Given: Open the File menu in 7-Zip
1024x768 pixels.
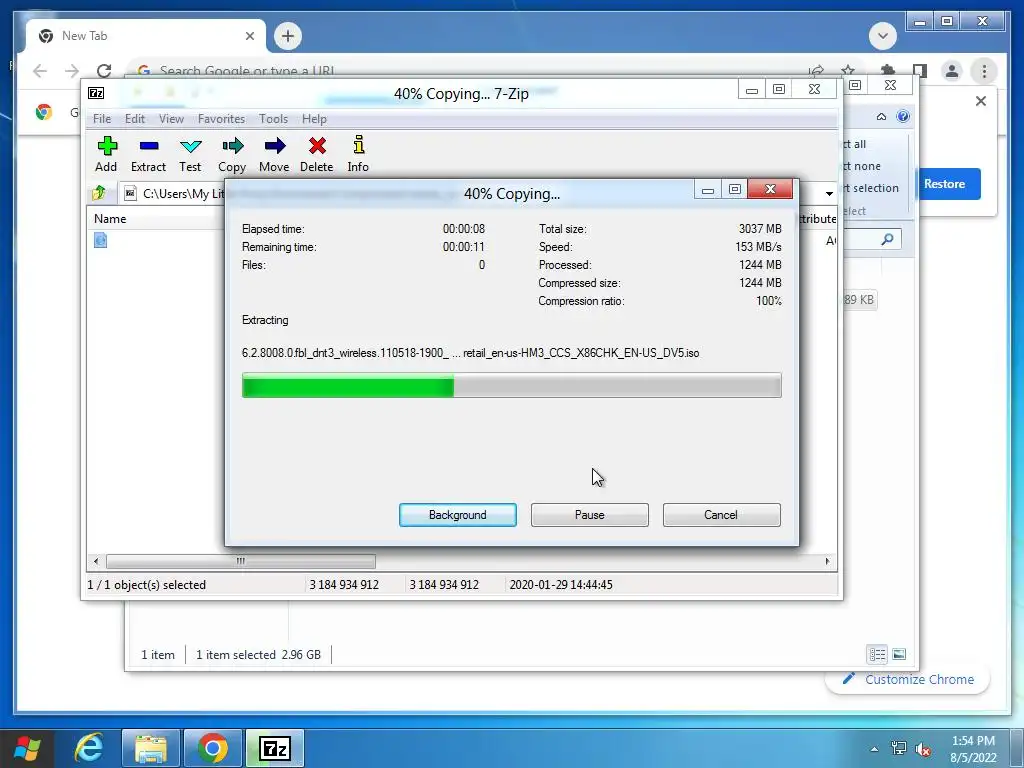Looking at the screenshot, I should click(x=102, y=119).
